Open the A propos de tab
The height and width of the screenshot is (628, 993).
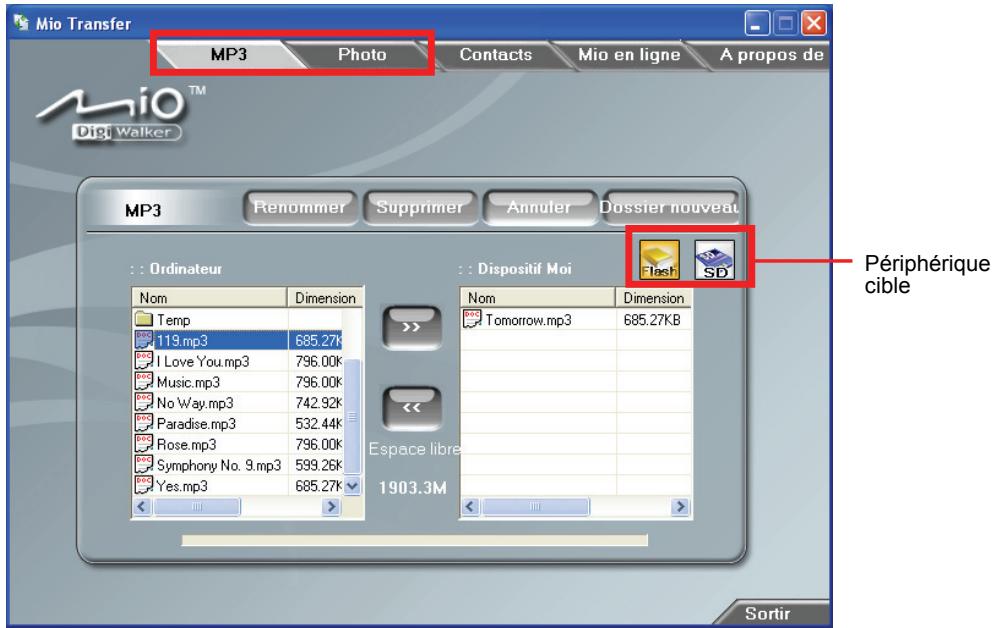tap(771, 55)
